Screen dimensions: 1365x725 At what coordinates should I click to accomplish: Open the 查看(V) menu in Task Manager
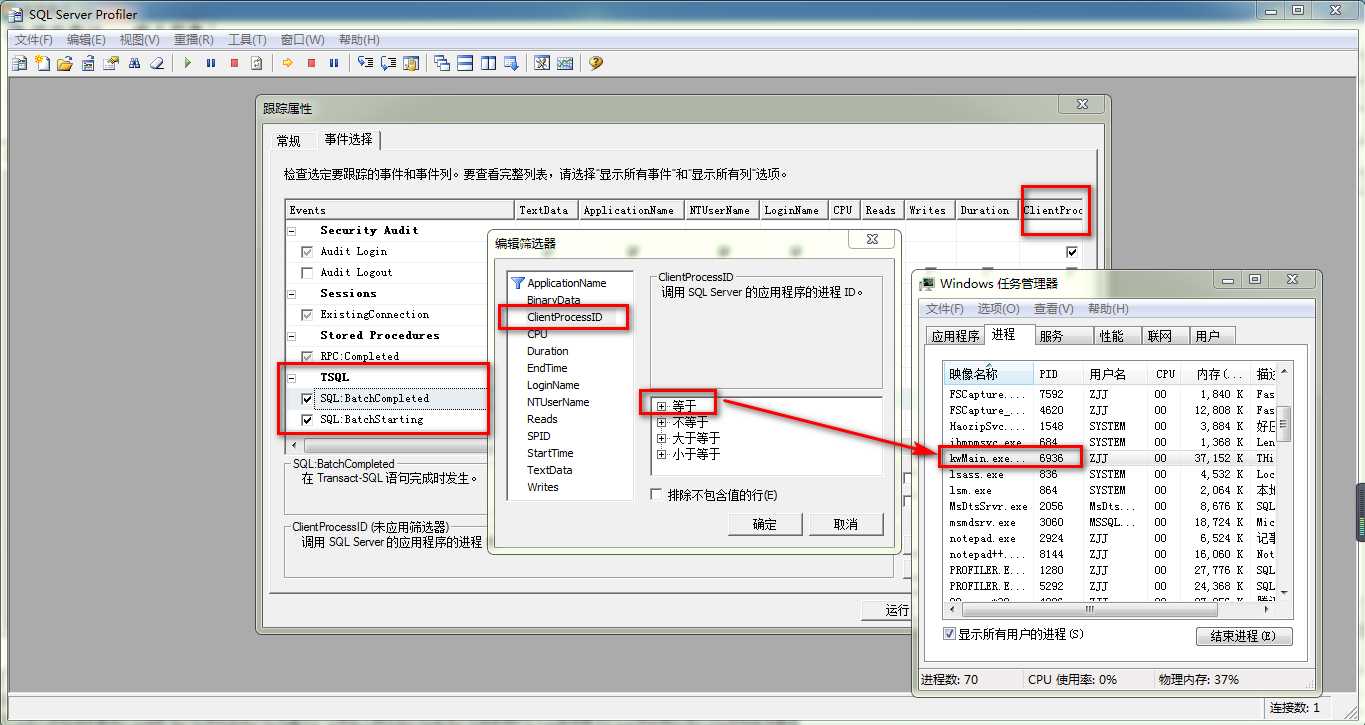[1054, 309]
